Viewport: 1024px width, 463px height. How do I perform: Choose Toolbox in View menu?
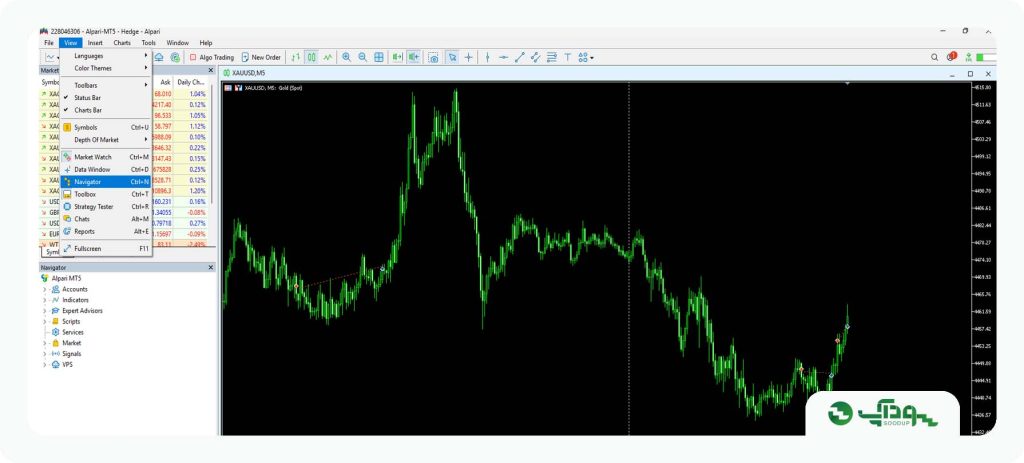click(106, 194)
